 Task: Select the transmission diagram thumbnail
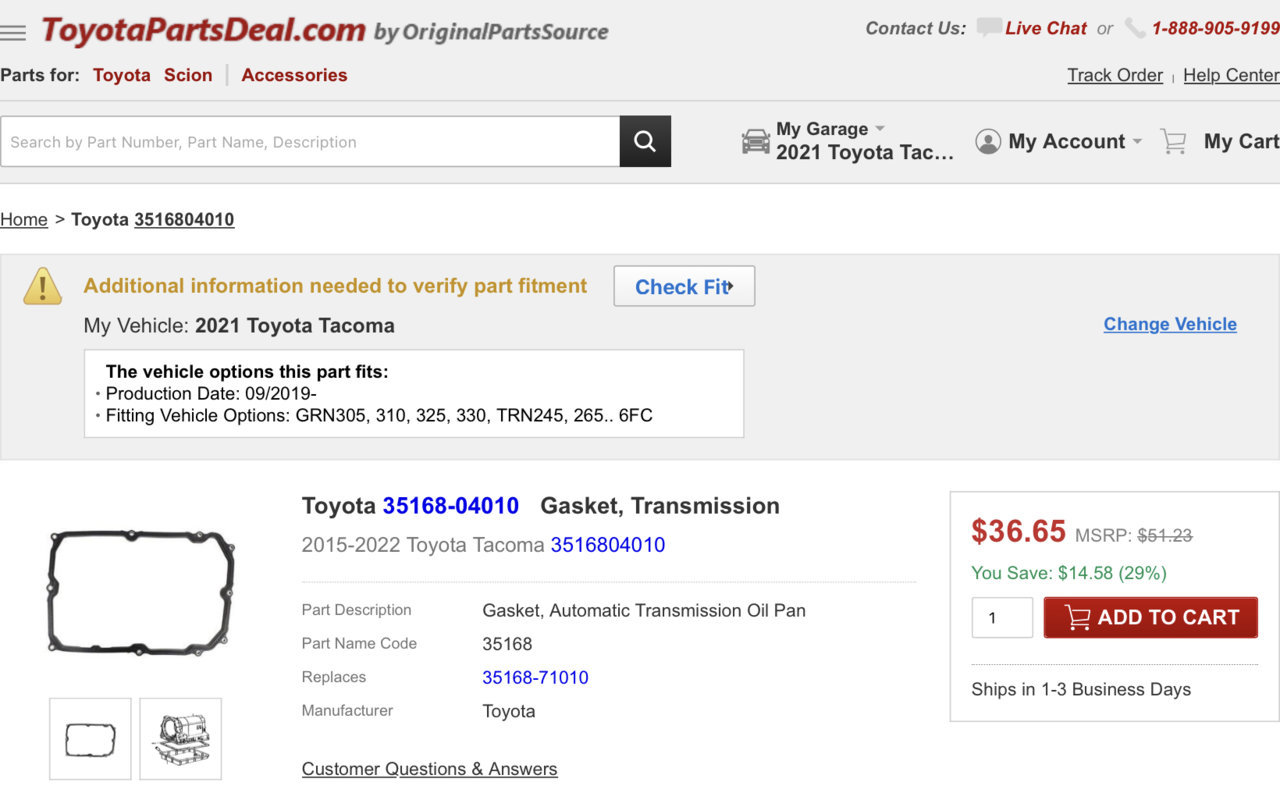click(x=180, y=739)
